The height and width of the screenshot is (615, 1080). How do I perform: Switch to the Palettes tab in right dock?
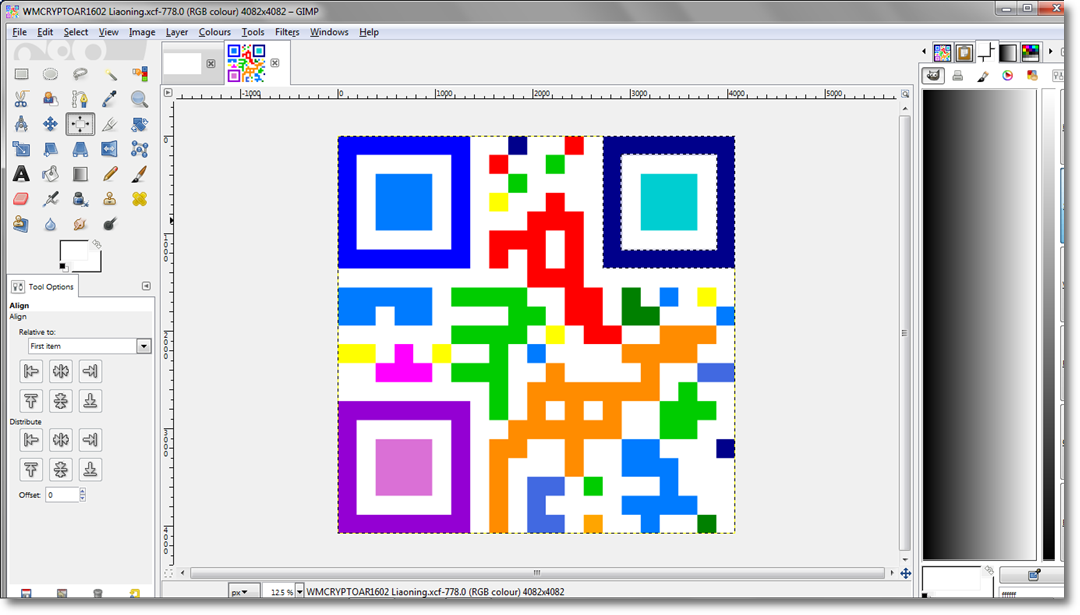pos(1030,52)
